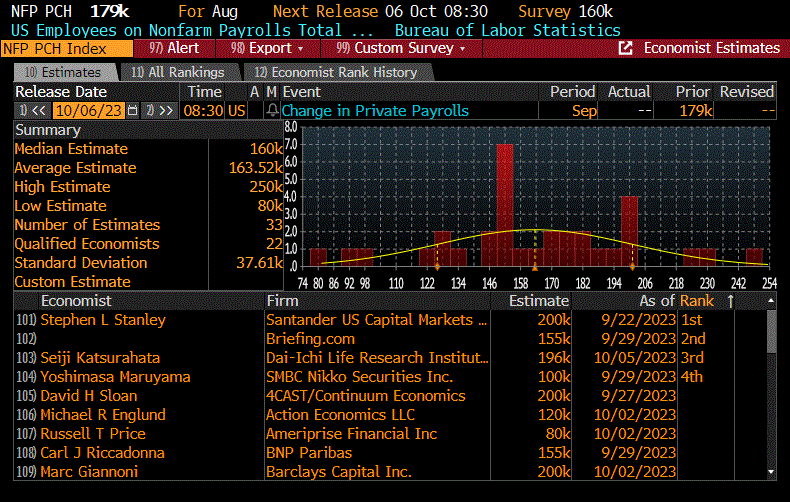The height and width of the screenshot is (502, 790).
Task: Click firm 4CAST/Continuum Economics
Action: pyautogui.click(x=366, y=396)
